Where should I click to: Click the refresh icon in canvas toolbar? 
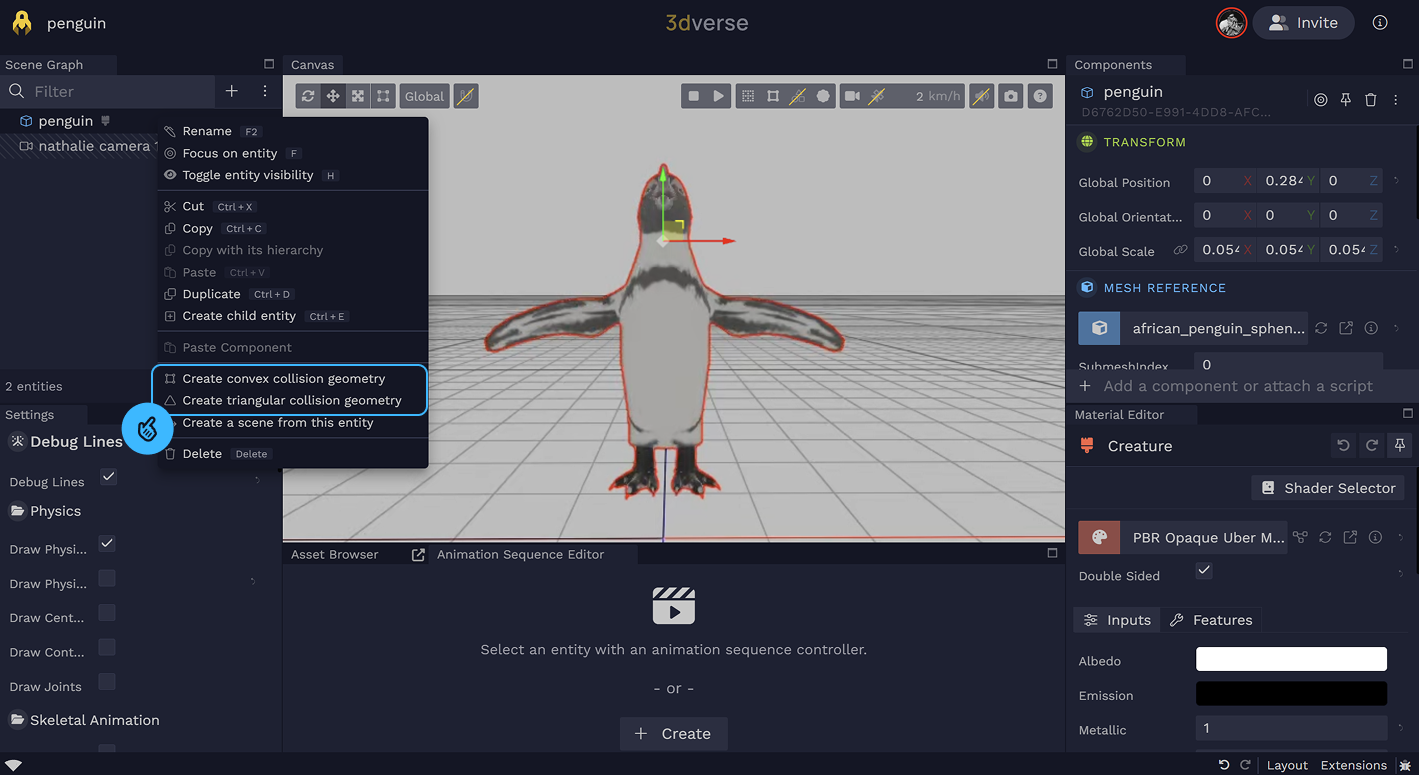(x=308, y=96)
